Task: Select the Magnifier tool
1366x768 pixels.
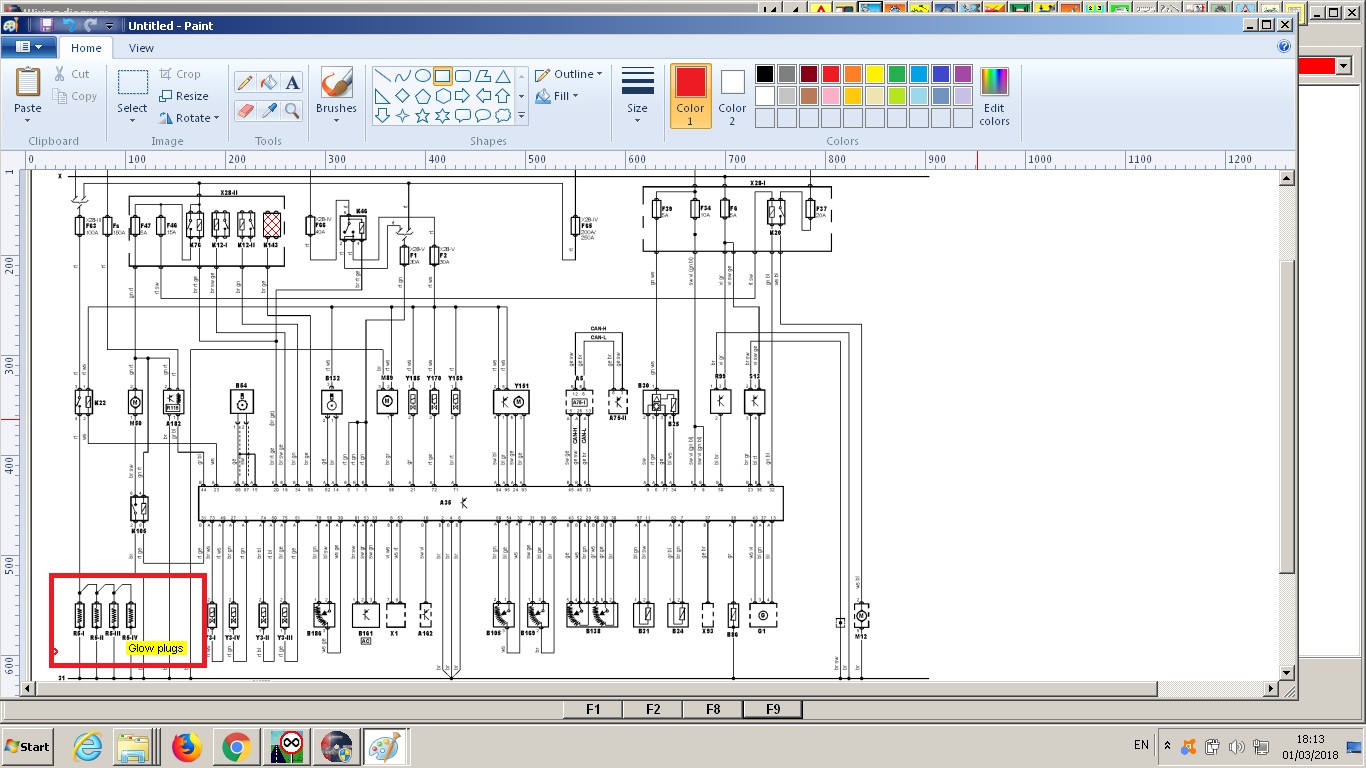Action: (x=292, y=109)
